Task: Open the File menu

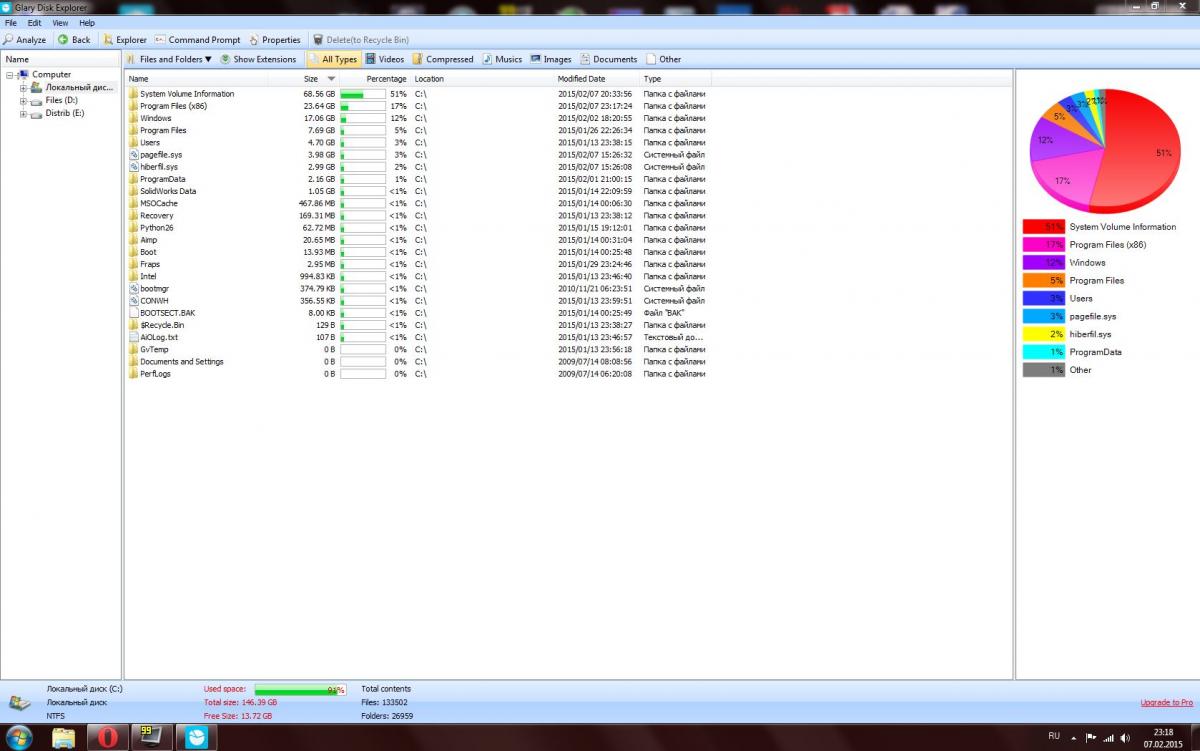Action: point(11,22)
